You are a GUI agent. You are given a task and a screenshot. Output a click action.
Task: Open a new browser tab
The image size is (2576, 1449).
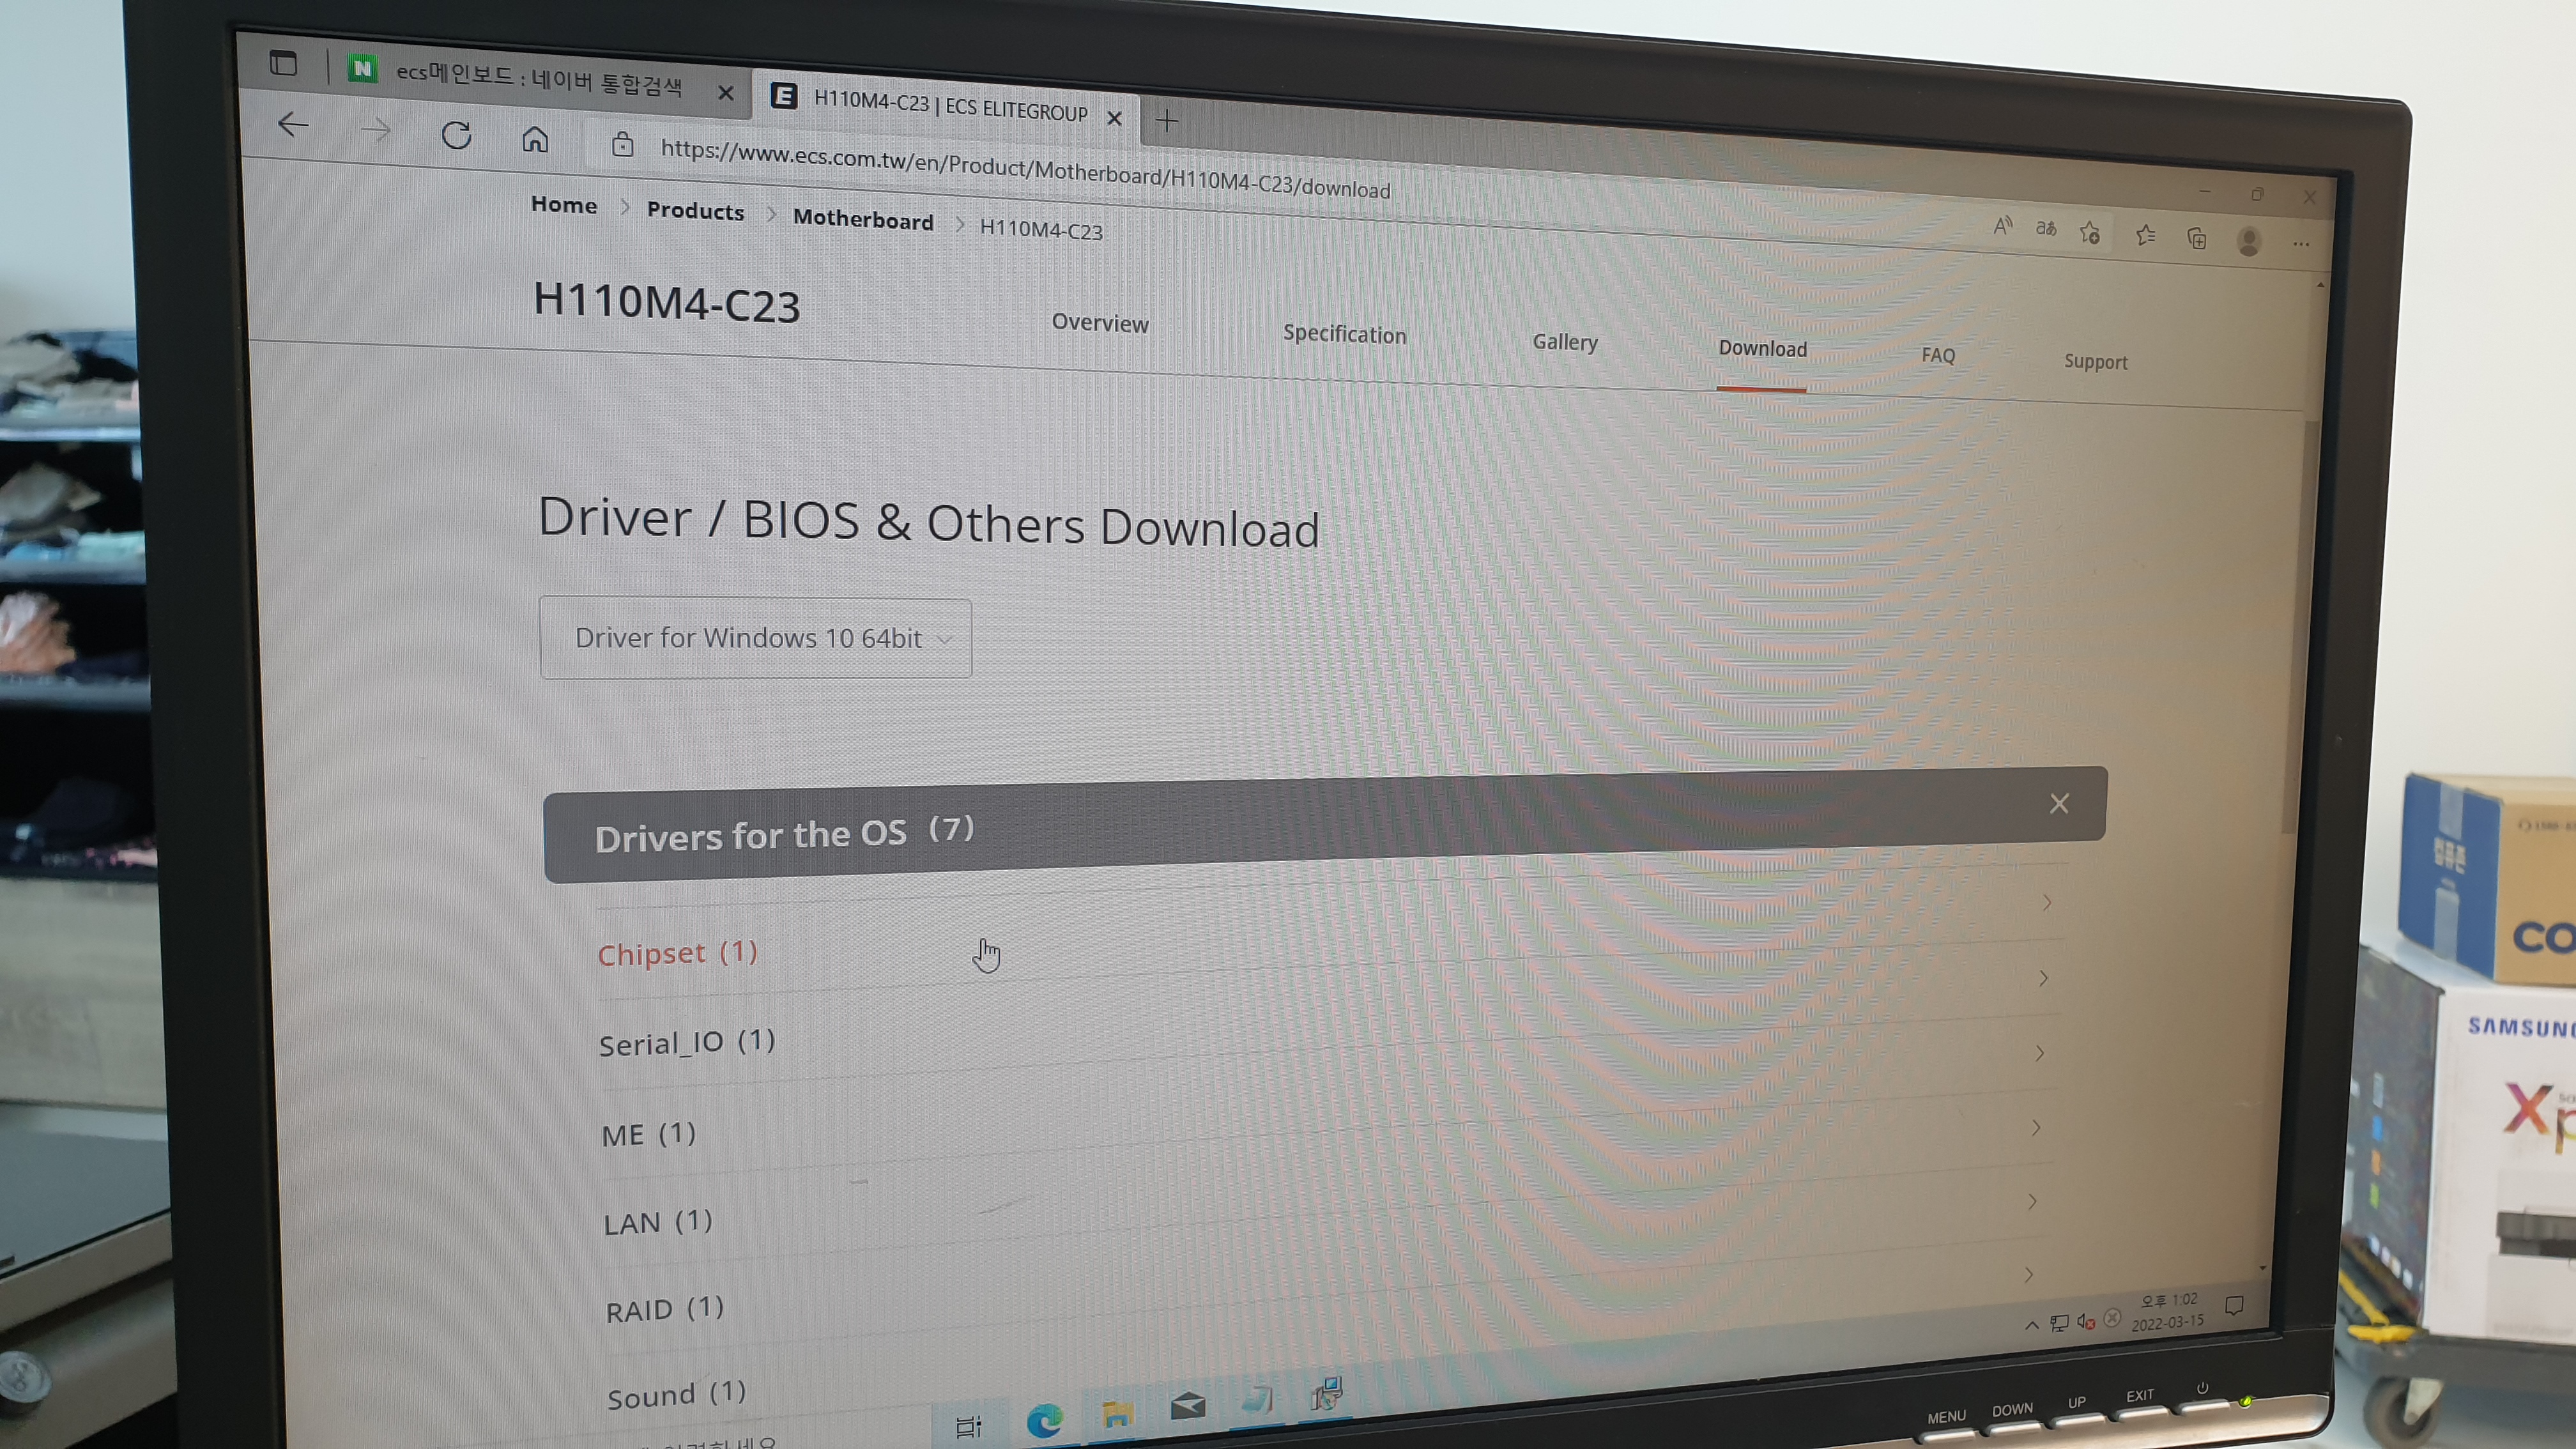coord(1166,122)
